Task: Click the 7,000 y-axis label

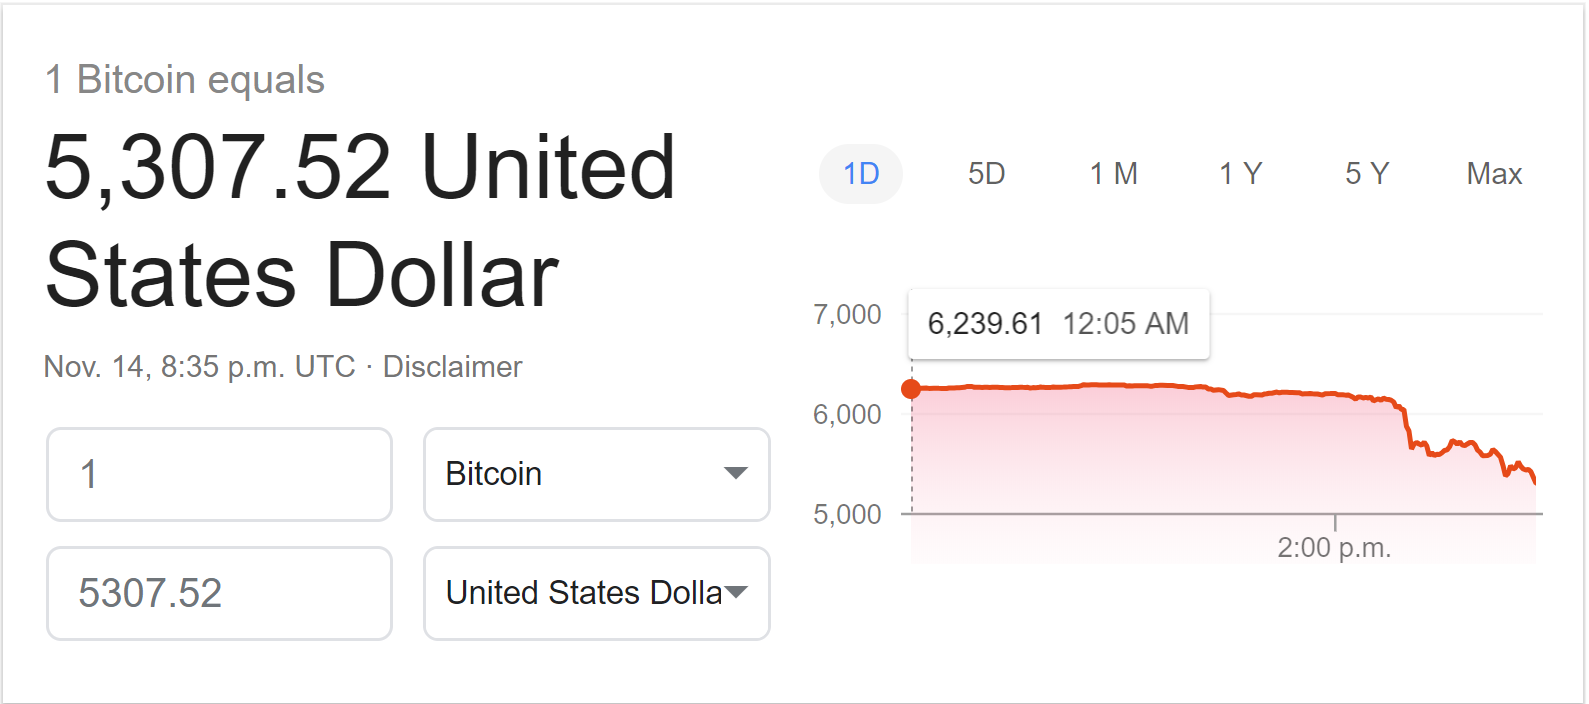Action: tap(847, 315)
